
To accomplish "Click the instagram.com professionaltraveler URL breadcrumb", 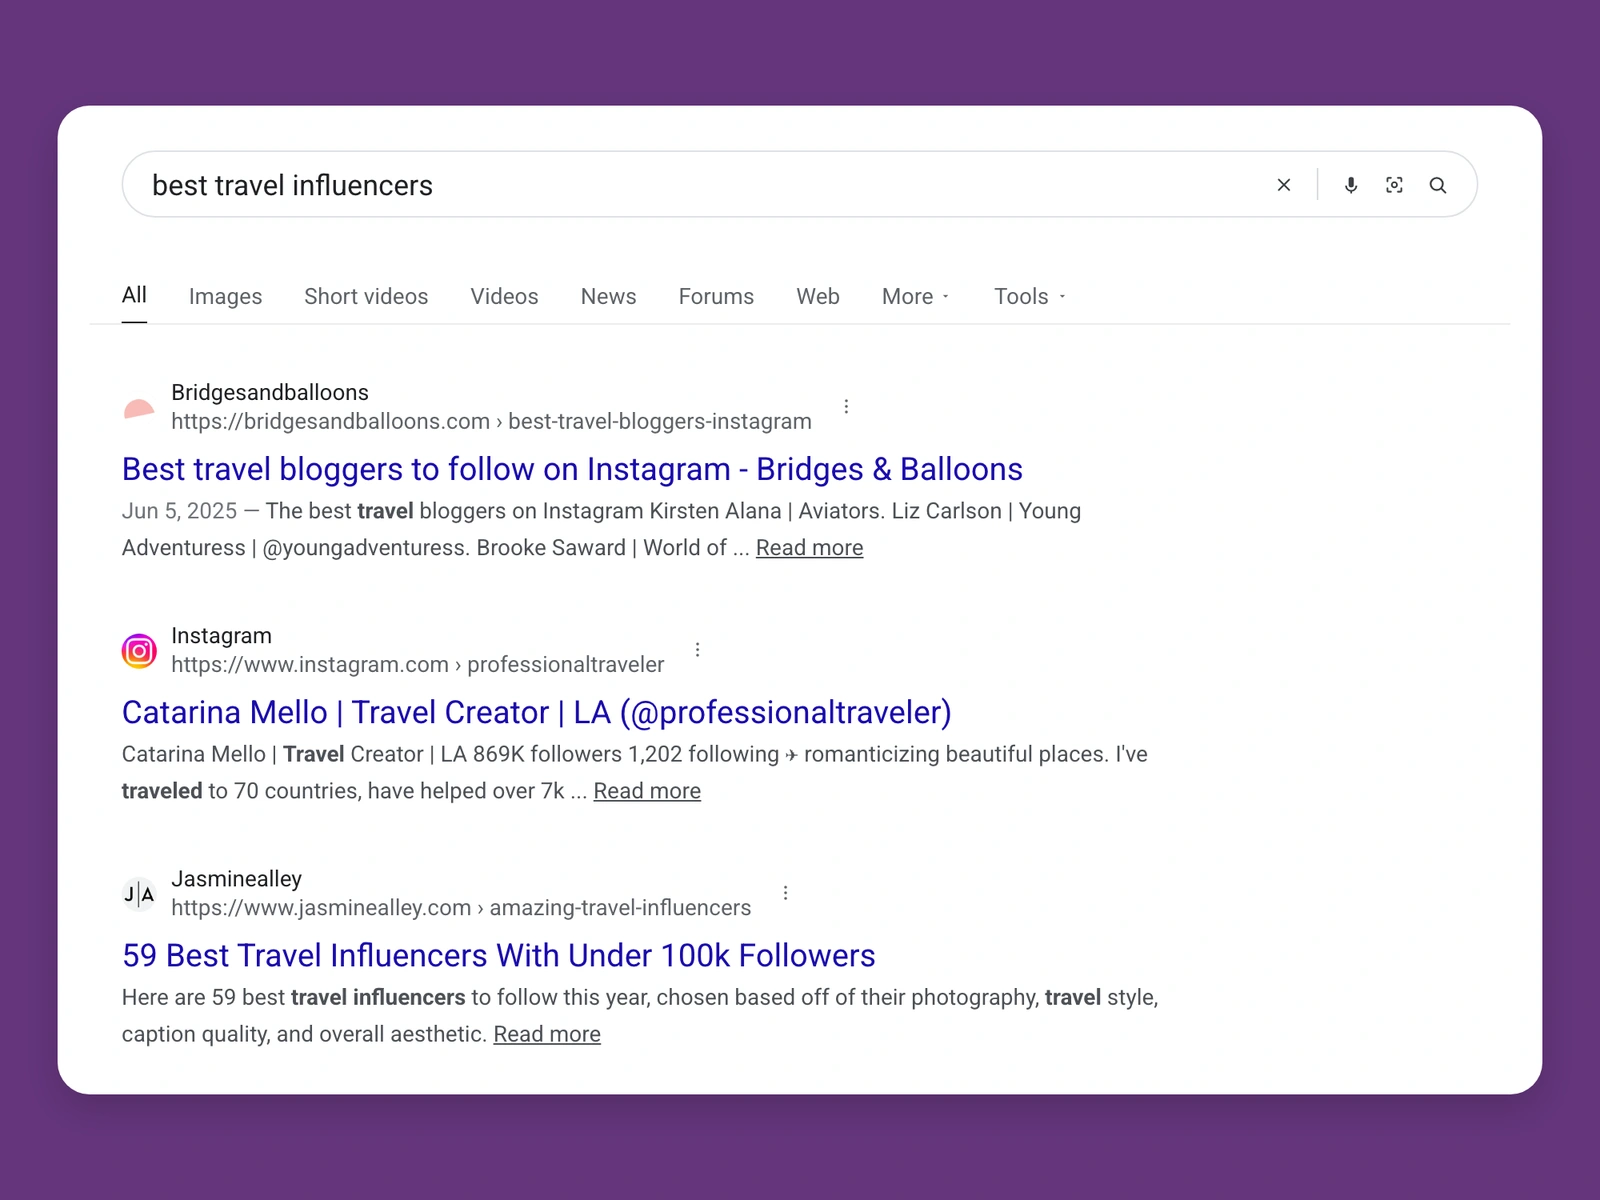I will pyautogui.click(x=417, y=664).
